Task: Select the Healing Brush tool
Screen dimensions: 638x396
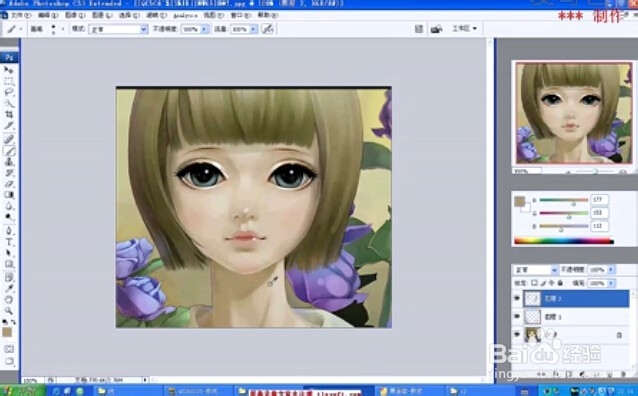Action: pos(9,140)
